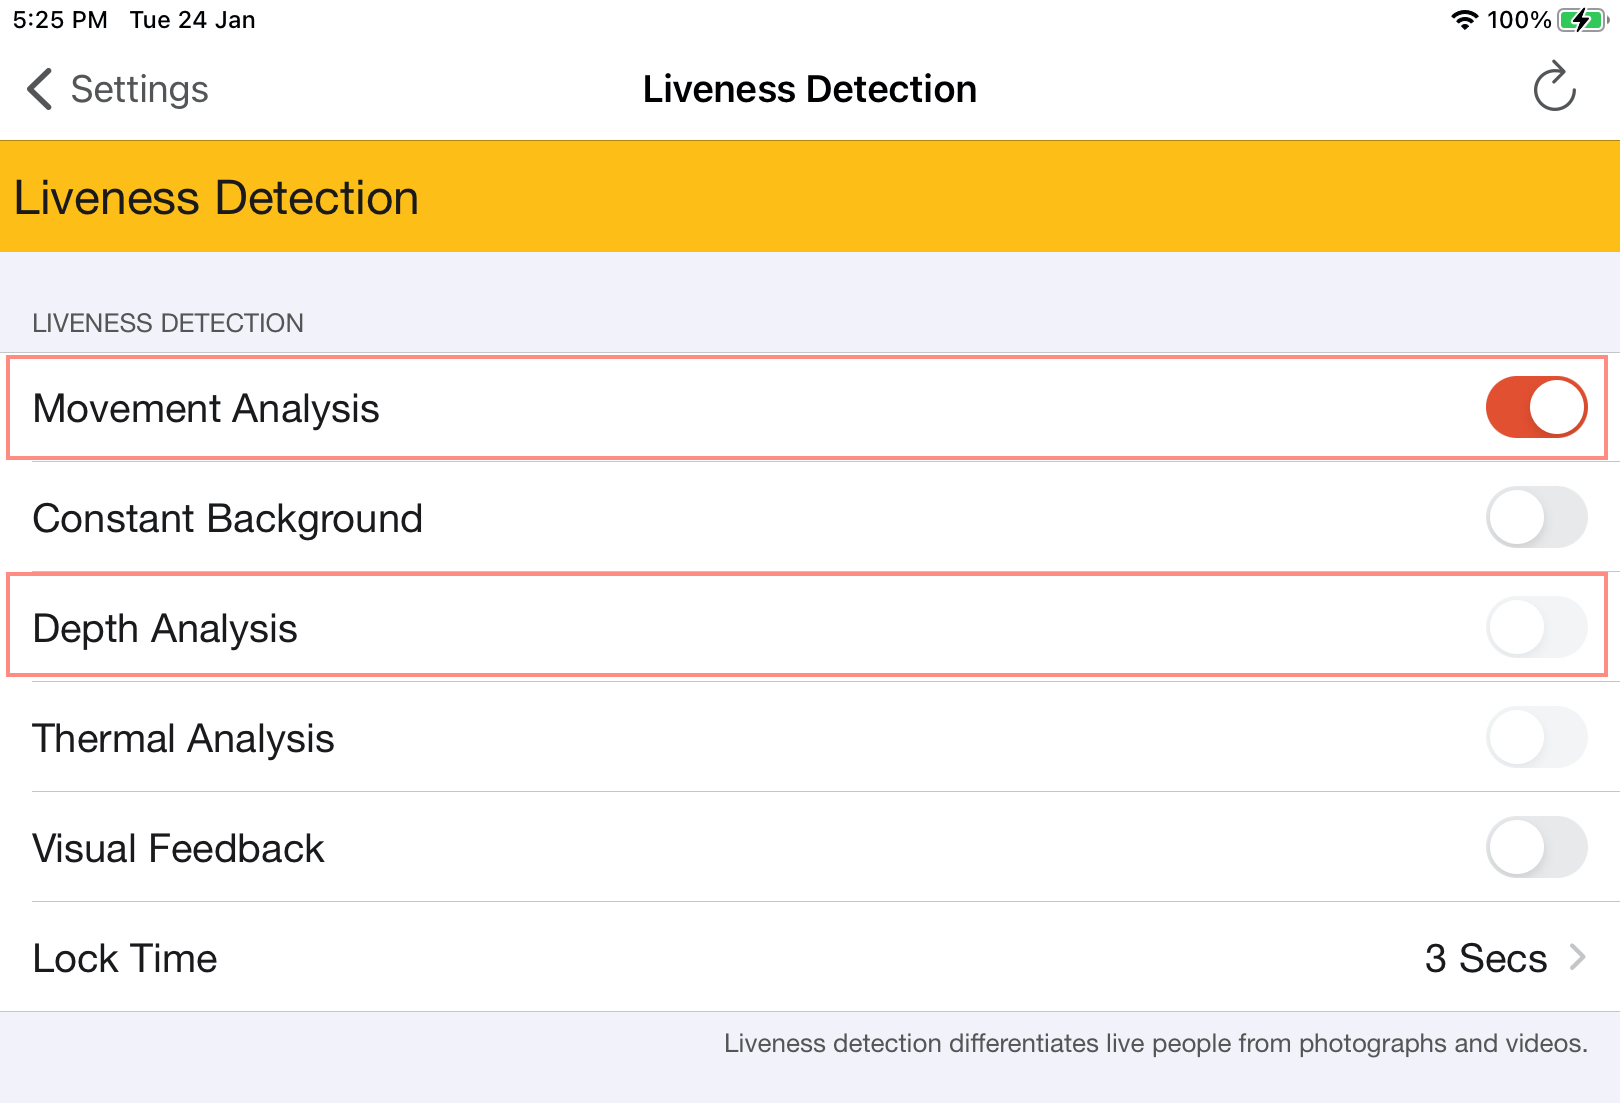Switch on Thermal Analysis
1620x1103 pixels.
1535,738
